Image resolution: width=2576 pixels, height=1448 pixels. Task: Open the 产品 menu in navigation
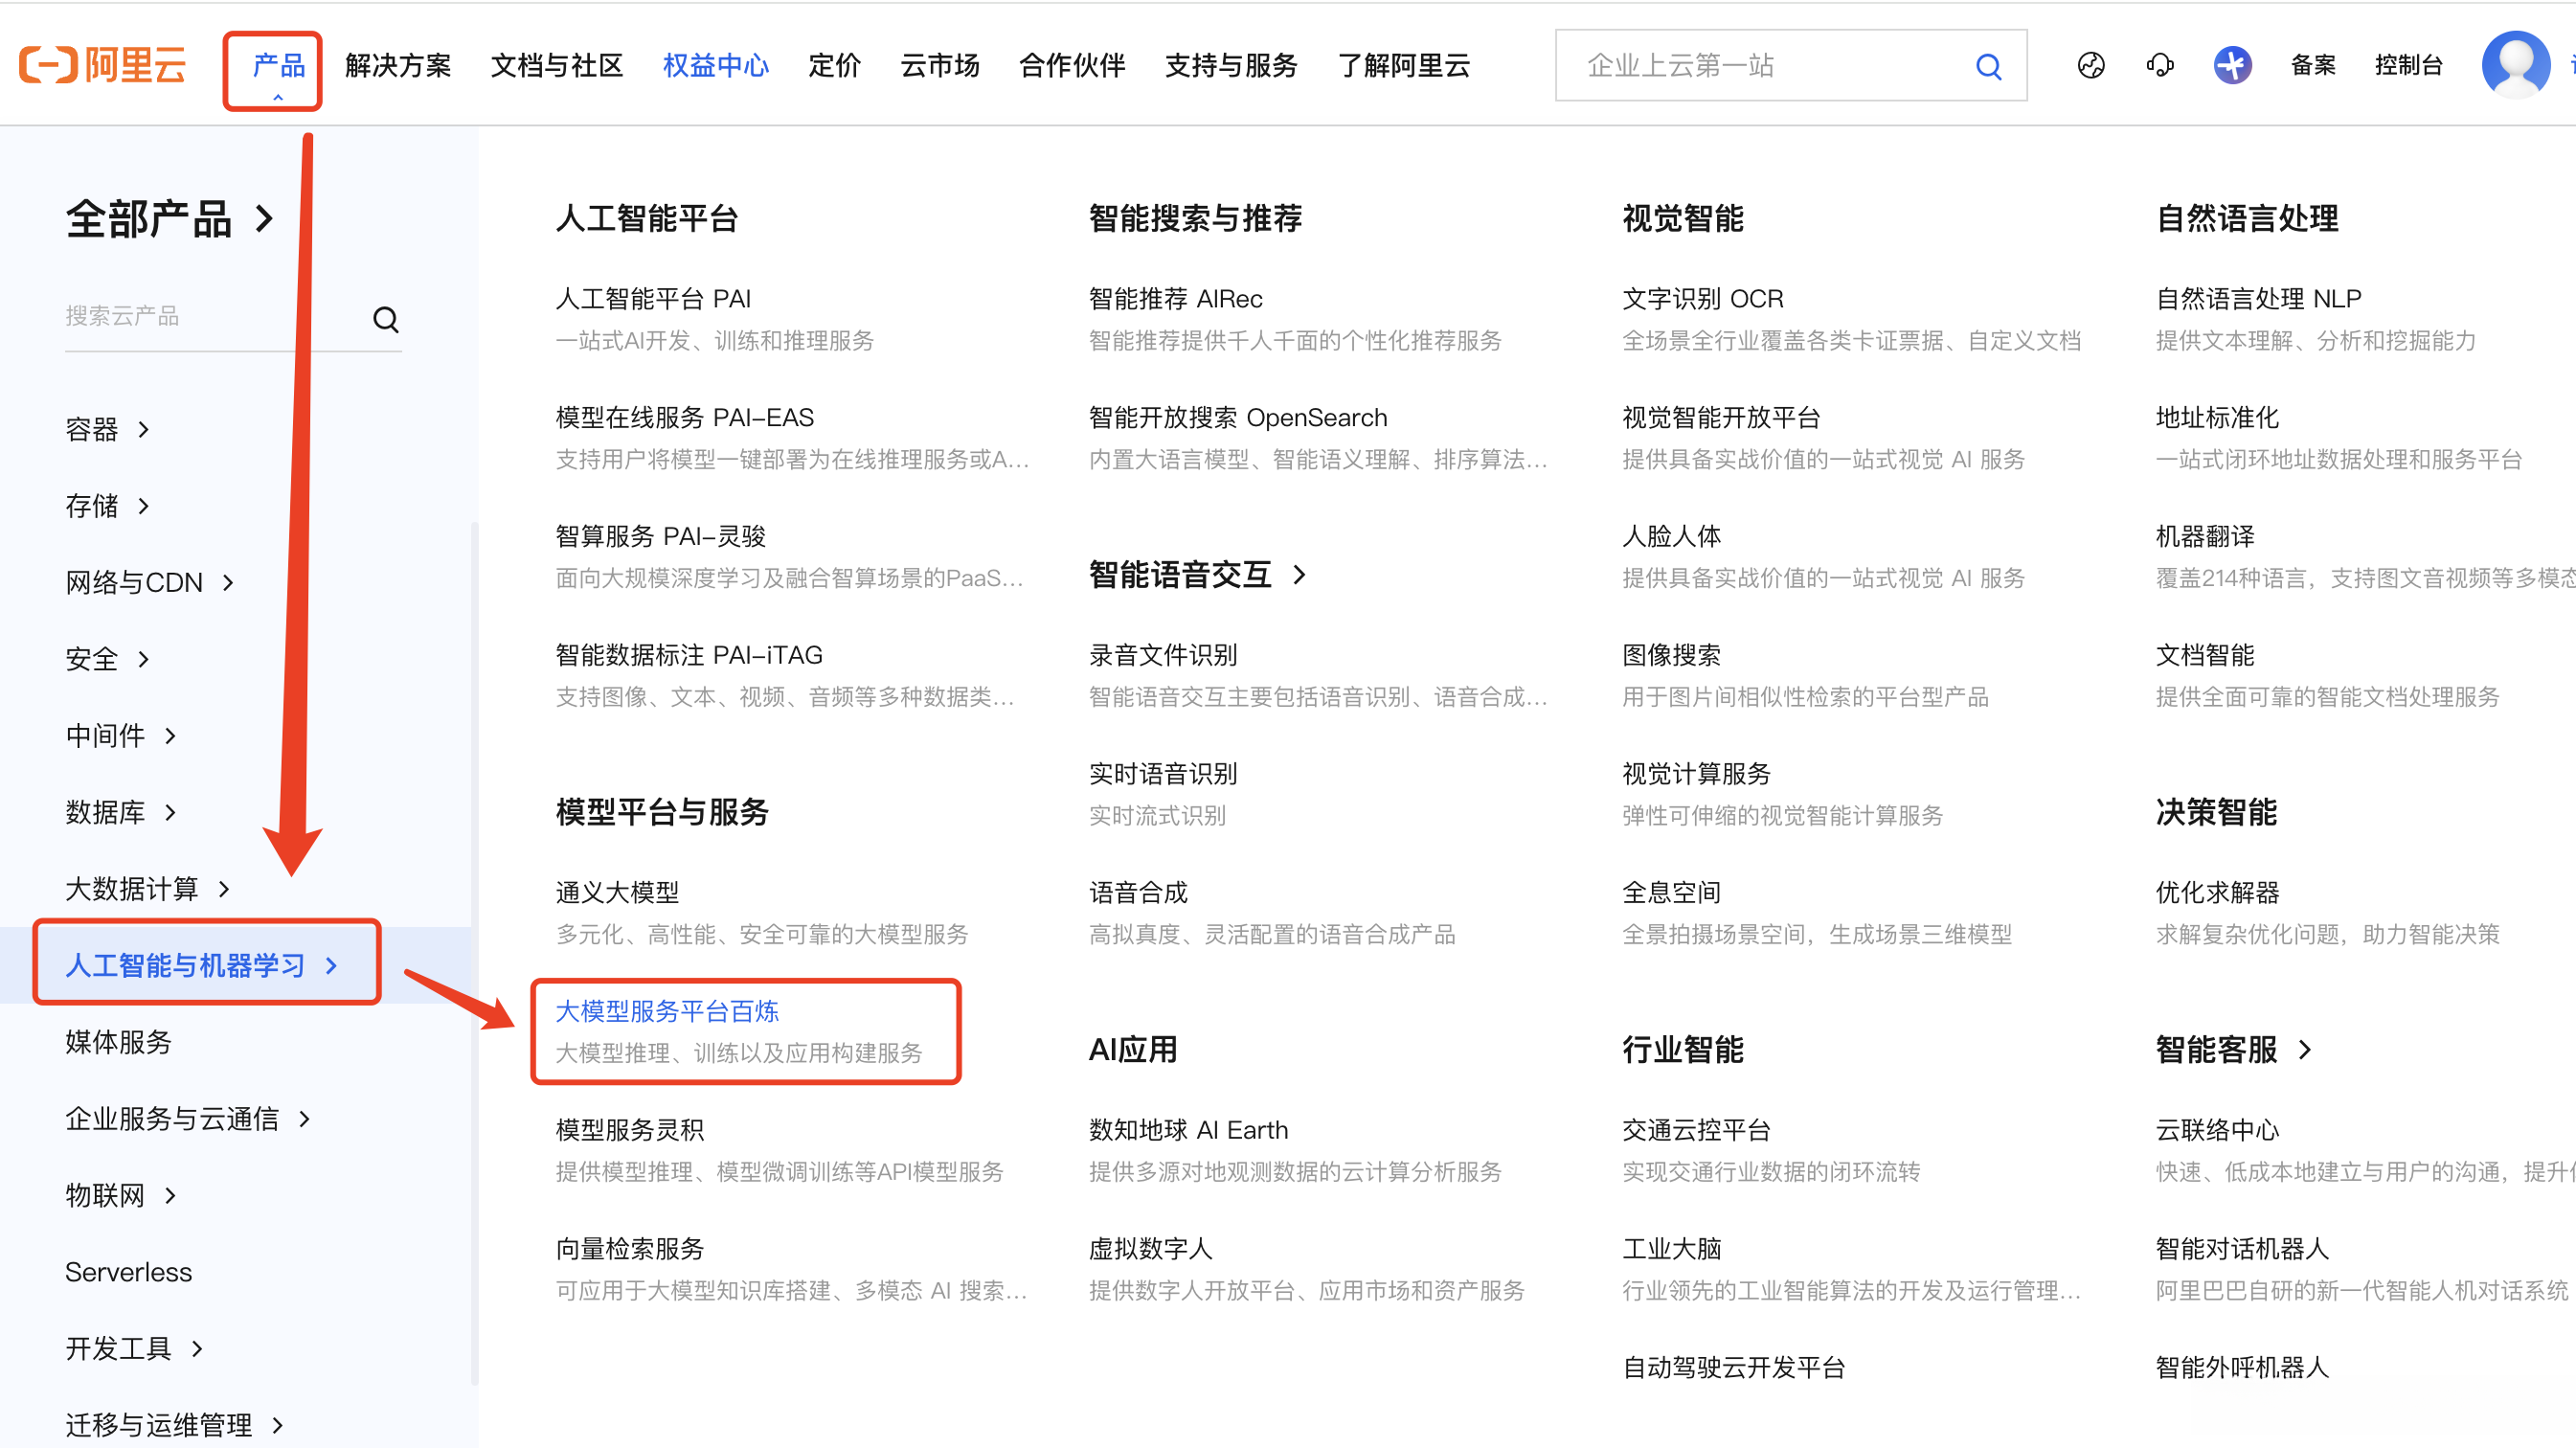pos(278,66)
